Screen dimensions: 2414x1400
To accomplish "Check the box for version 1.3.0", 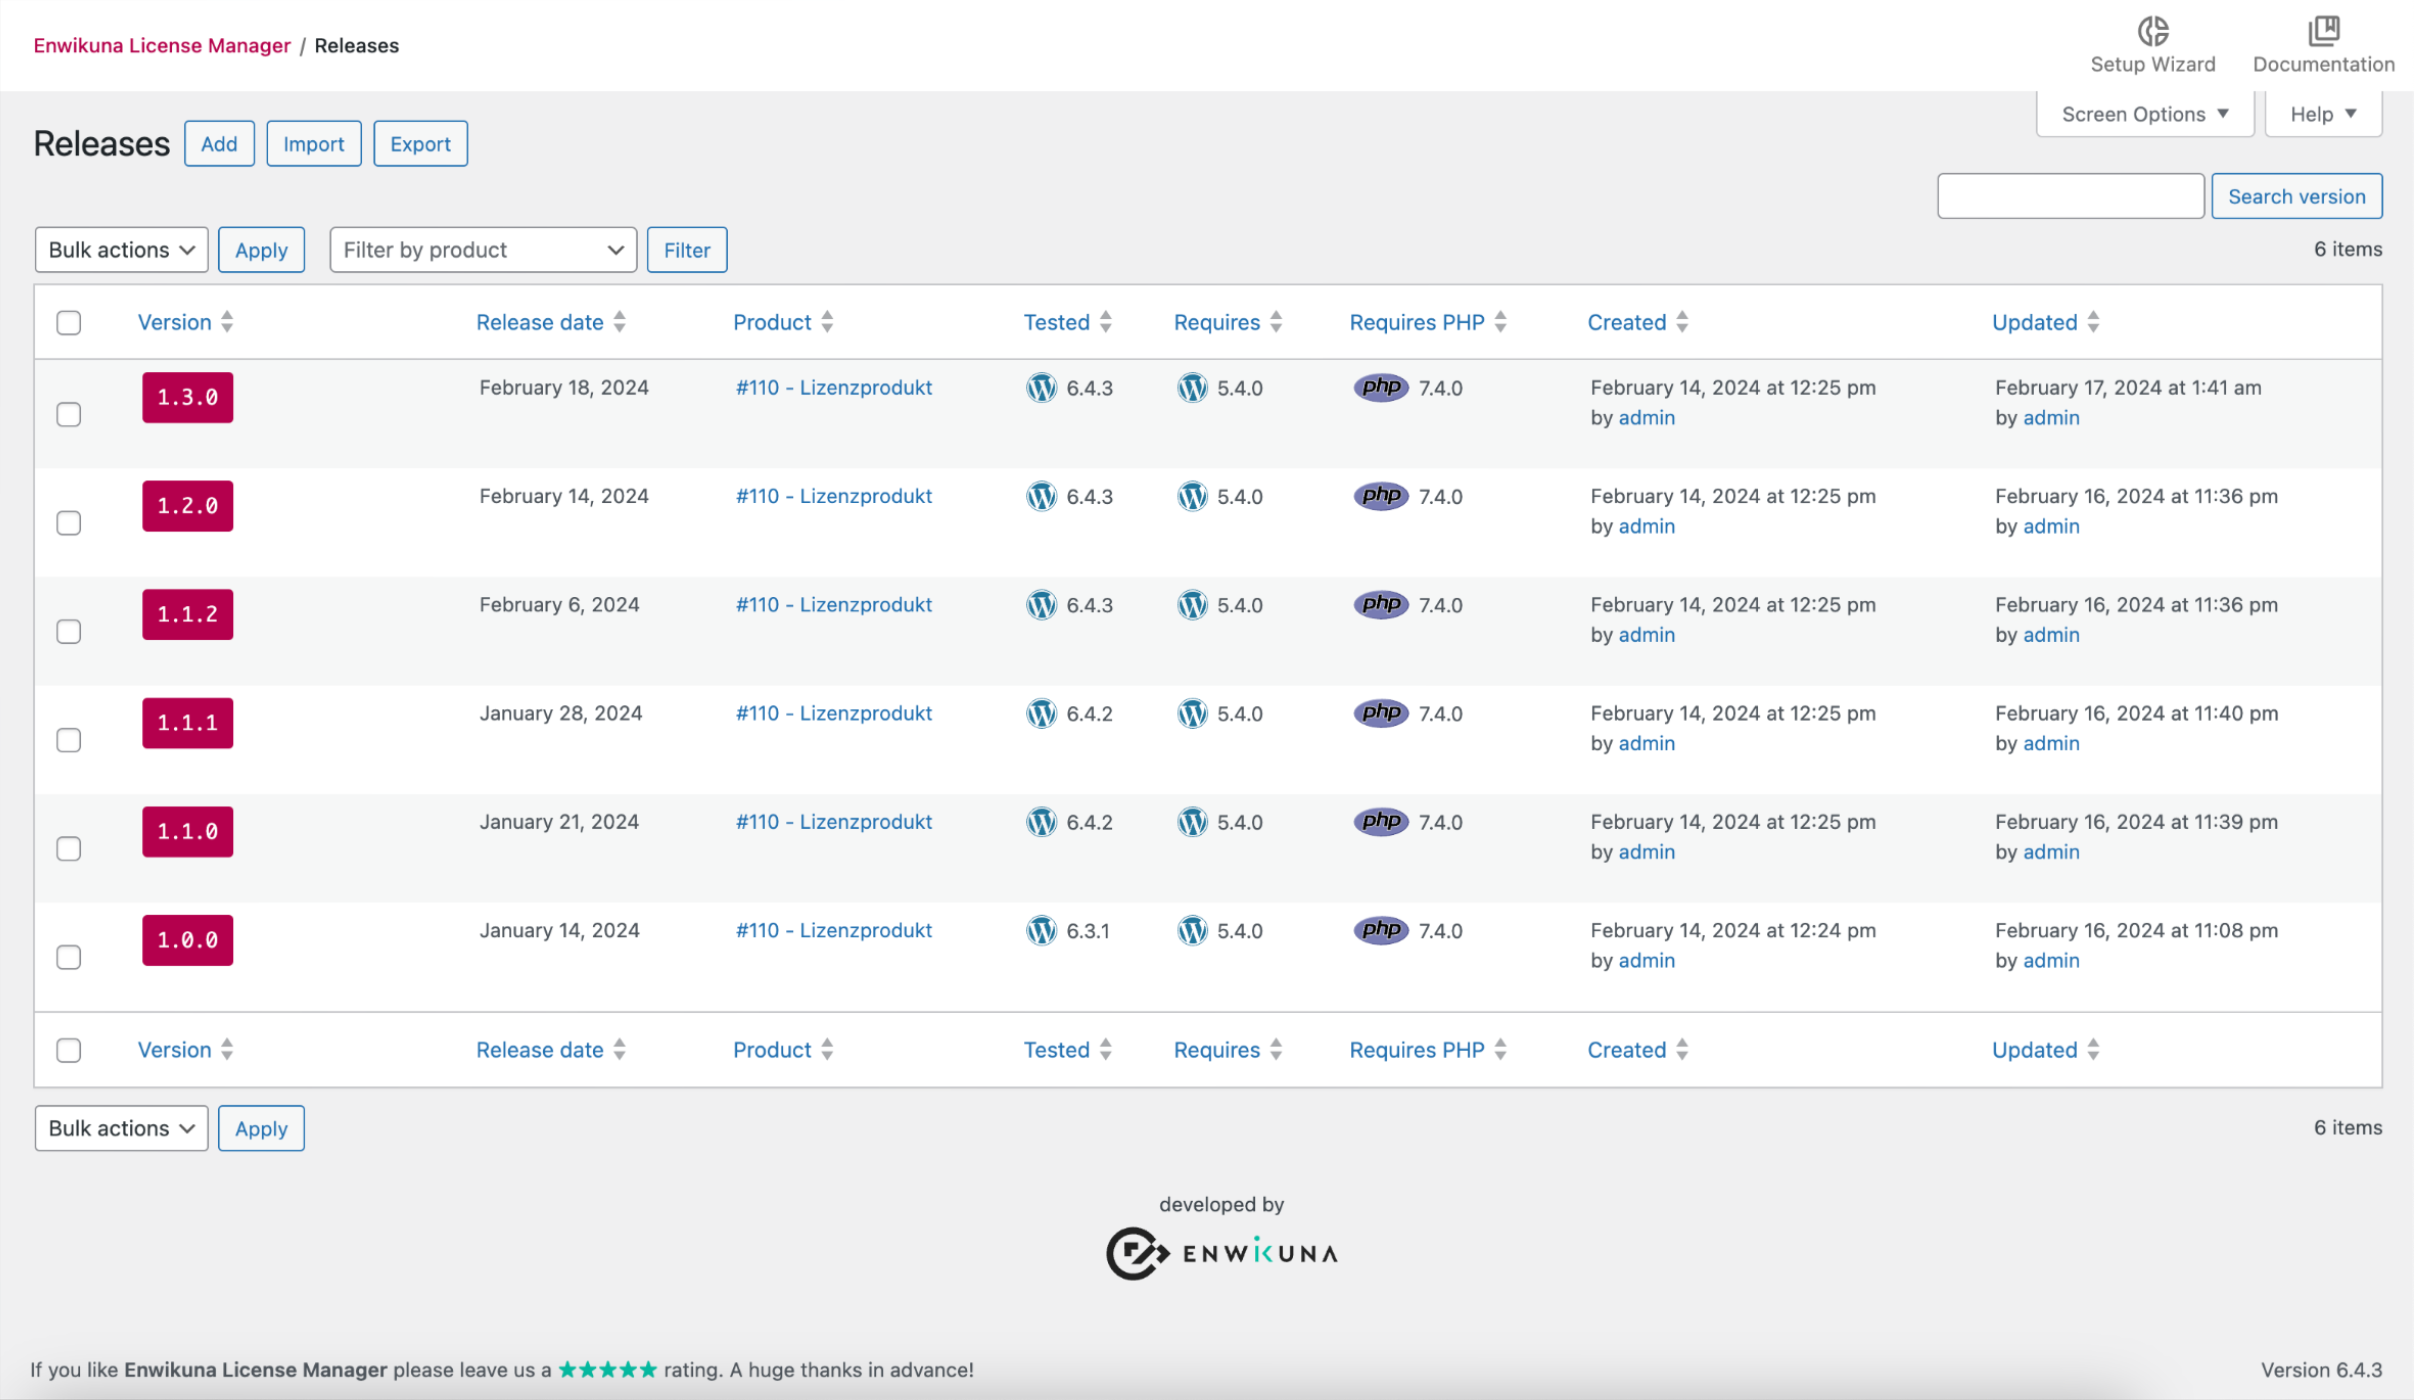I will pyautogui.click(x=69, y=415).
